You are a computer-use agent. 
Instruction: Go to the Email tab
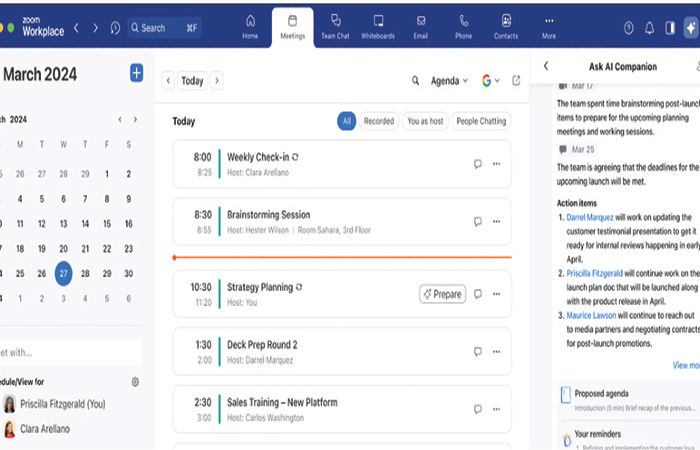[x=421, y=27]
